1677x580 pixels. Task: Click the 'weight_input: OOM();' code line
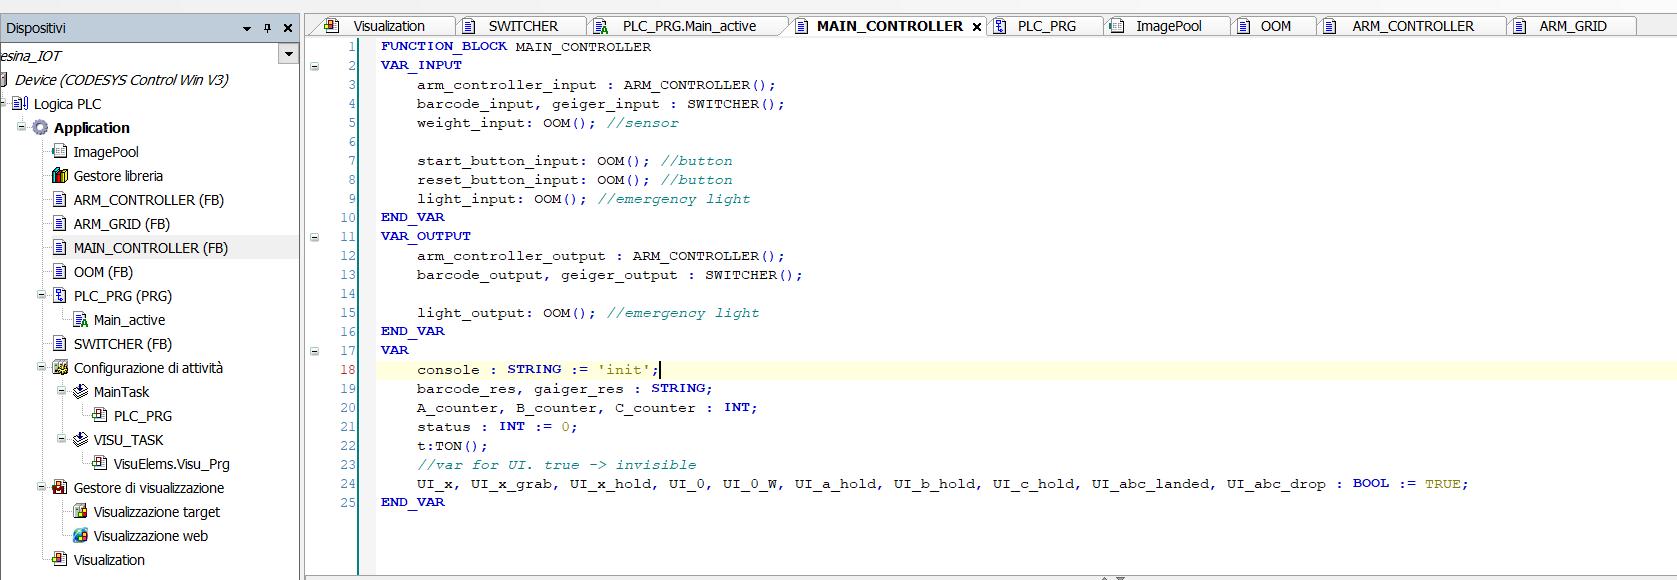point(506,123)
